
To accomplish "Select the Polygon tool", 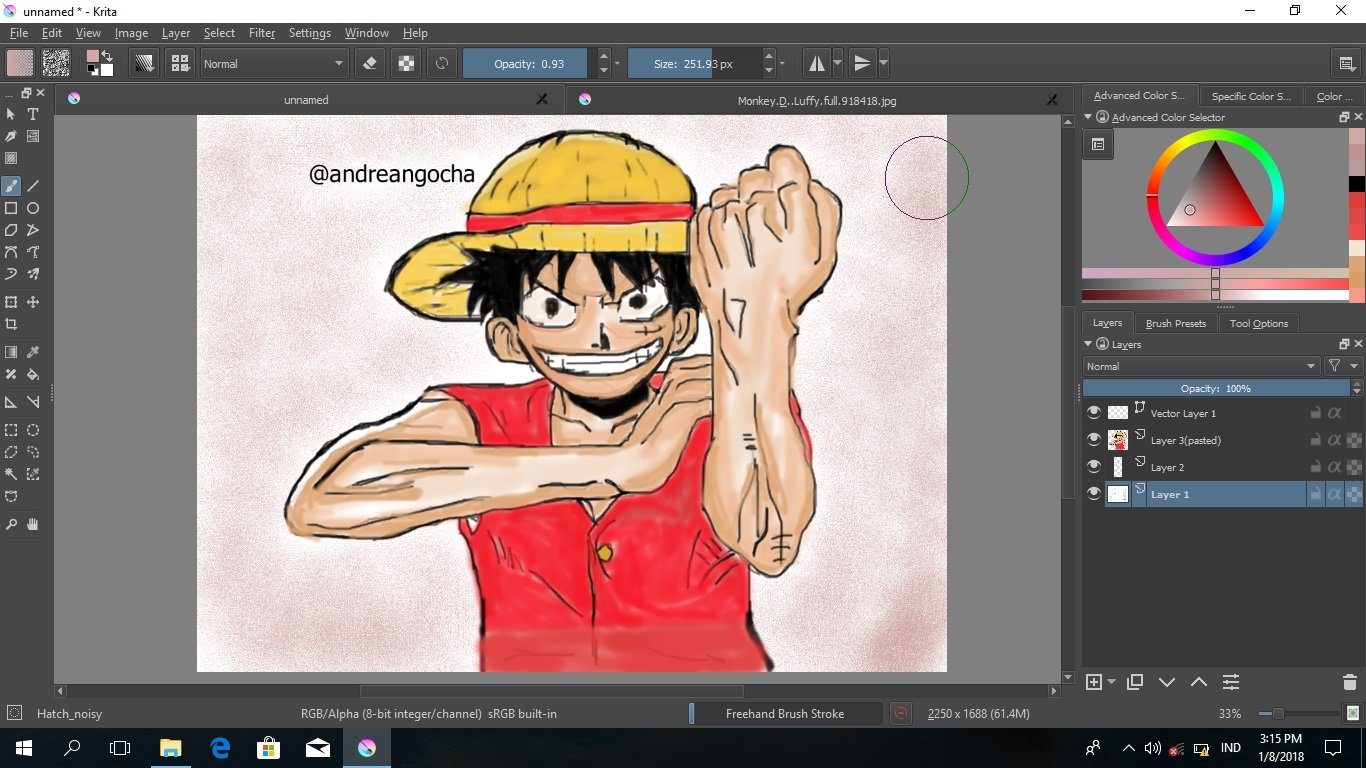I will [x=11, y=230].
